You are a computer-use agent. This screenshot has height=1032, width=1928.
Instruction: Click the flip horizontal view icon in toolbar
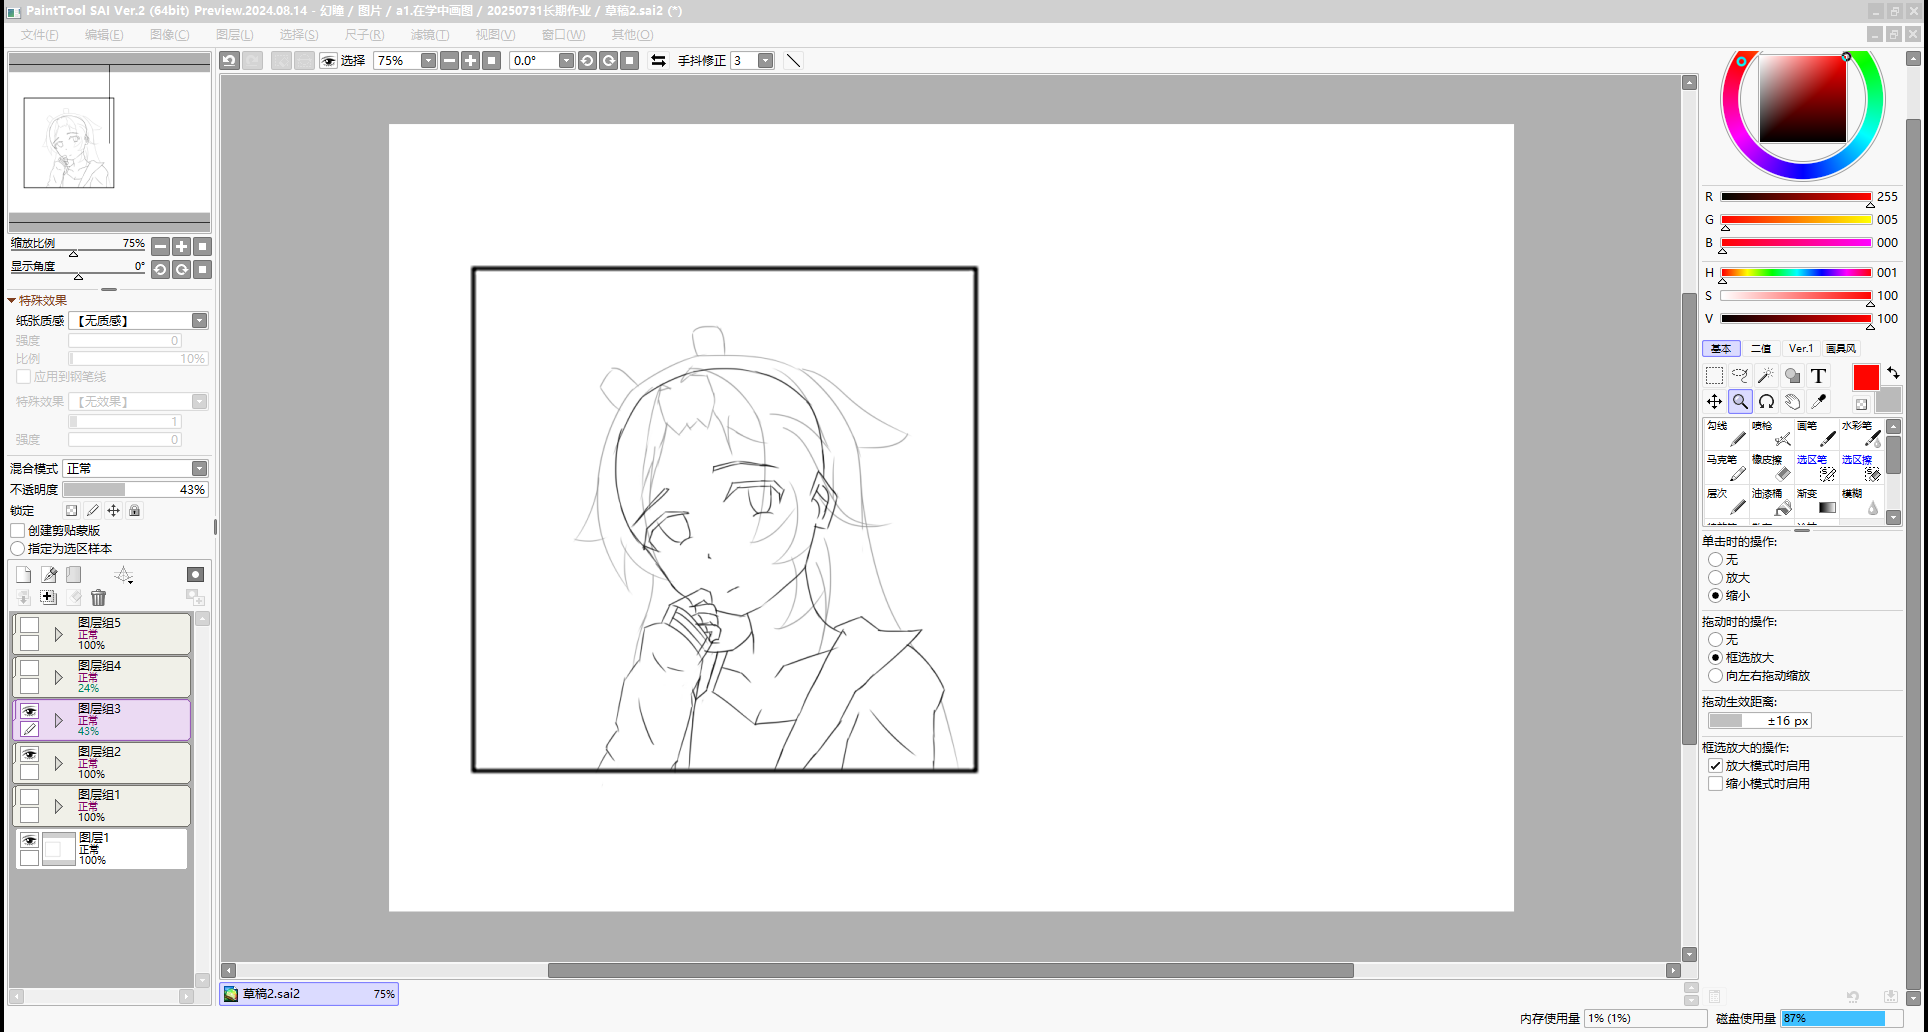point(658,61)
